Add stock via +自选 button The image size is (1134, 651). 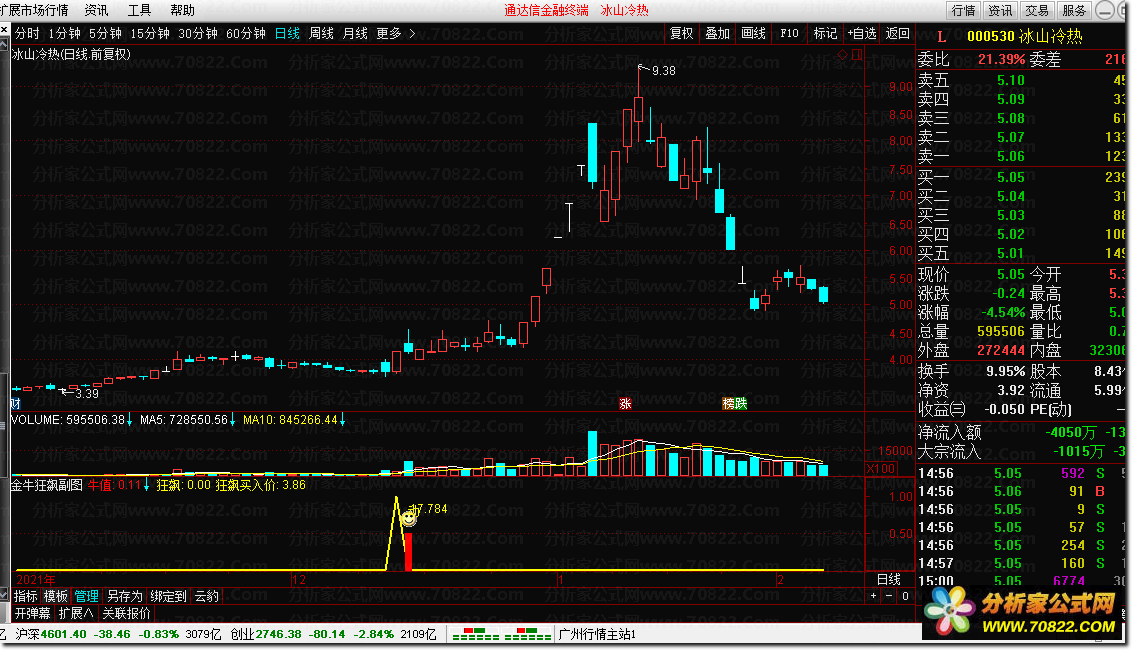861,33
